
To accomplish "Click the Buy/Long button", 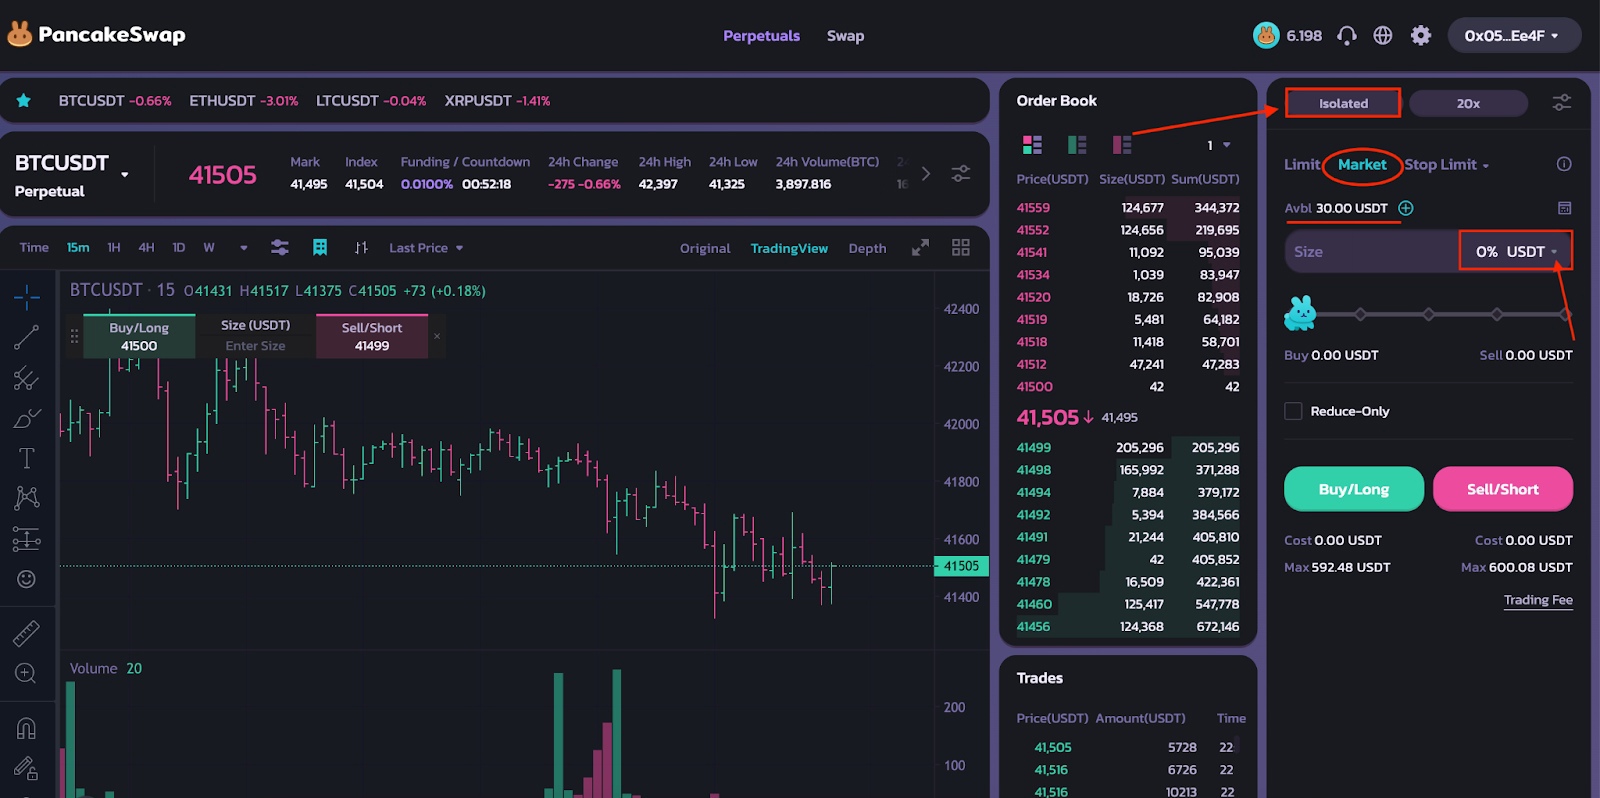I will click(1354, 489).
